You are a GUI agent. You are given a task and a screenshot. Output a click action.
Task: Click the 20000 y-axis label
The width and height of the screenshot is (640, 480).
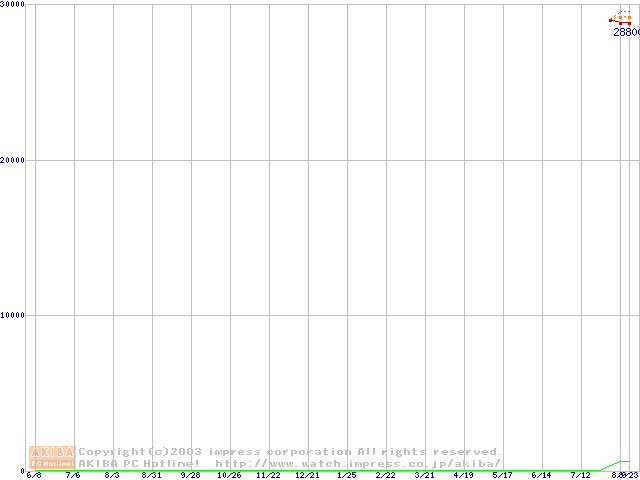point(13,160)
